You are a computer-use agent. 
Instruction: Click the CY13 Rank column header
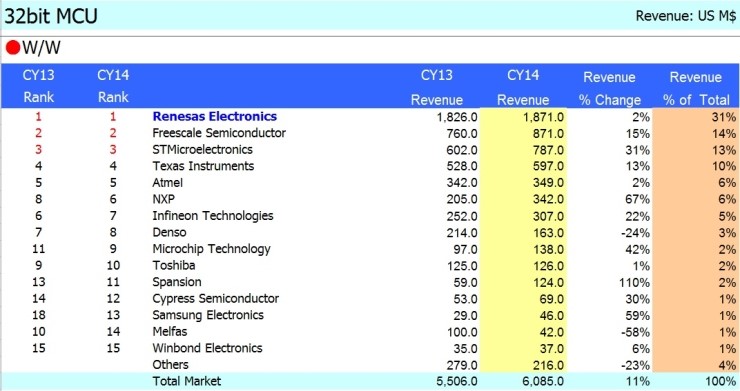tap(39, 86)
